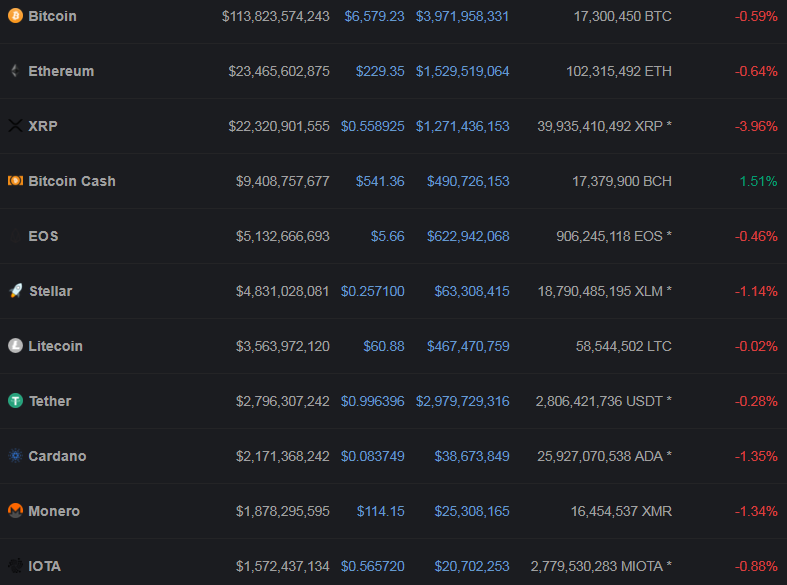Screen dimensions: 787x585
Task: Select XRP change -3.96%
Action: click(x=756, y=126)
